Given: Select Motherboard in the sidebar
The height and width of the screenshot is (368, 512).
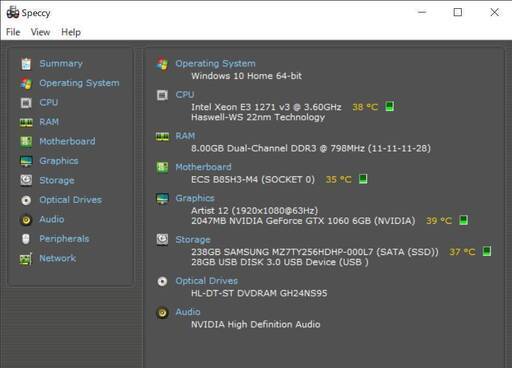Looking at the screenshot, I should point(67,141).
